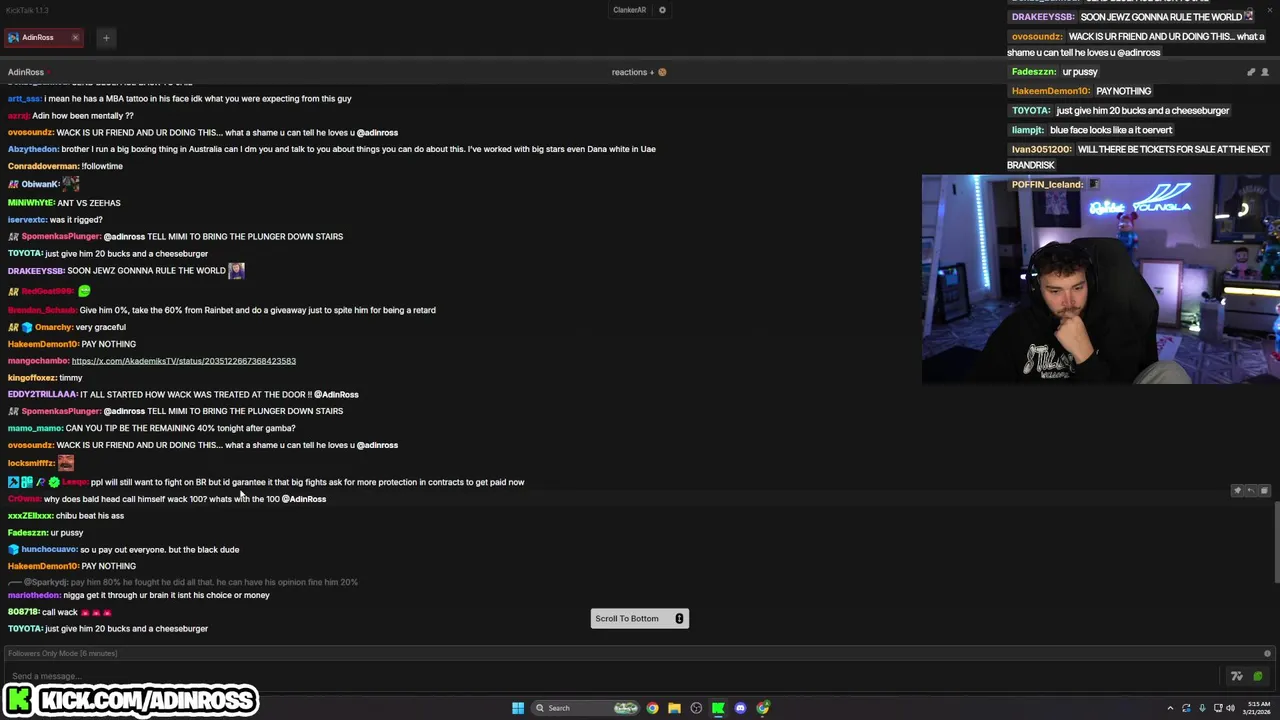Click username MINIWhYtE
This screenshot has width=1280, height=720.
pos(30,203)
